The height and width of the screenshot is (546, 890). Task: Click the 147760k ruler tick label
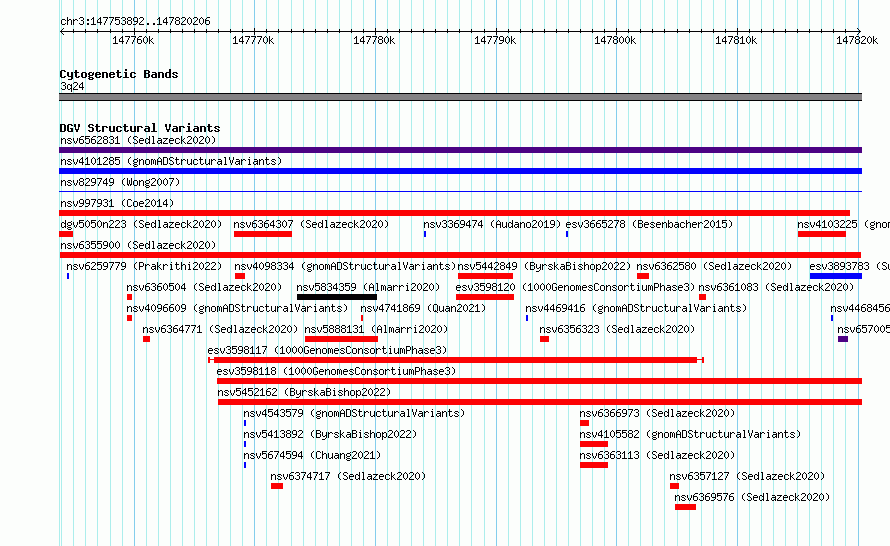pos(133,40)
